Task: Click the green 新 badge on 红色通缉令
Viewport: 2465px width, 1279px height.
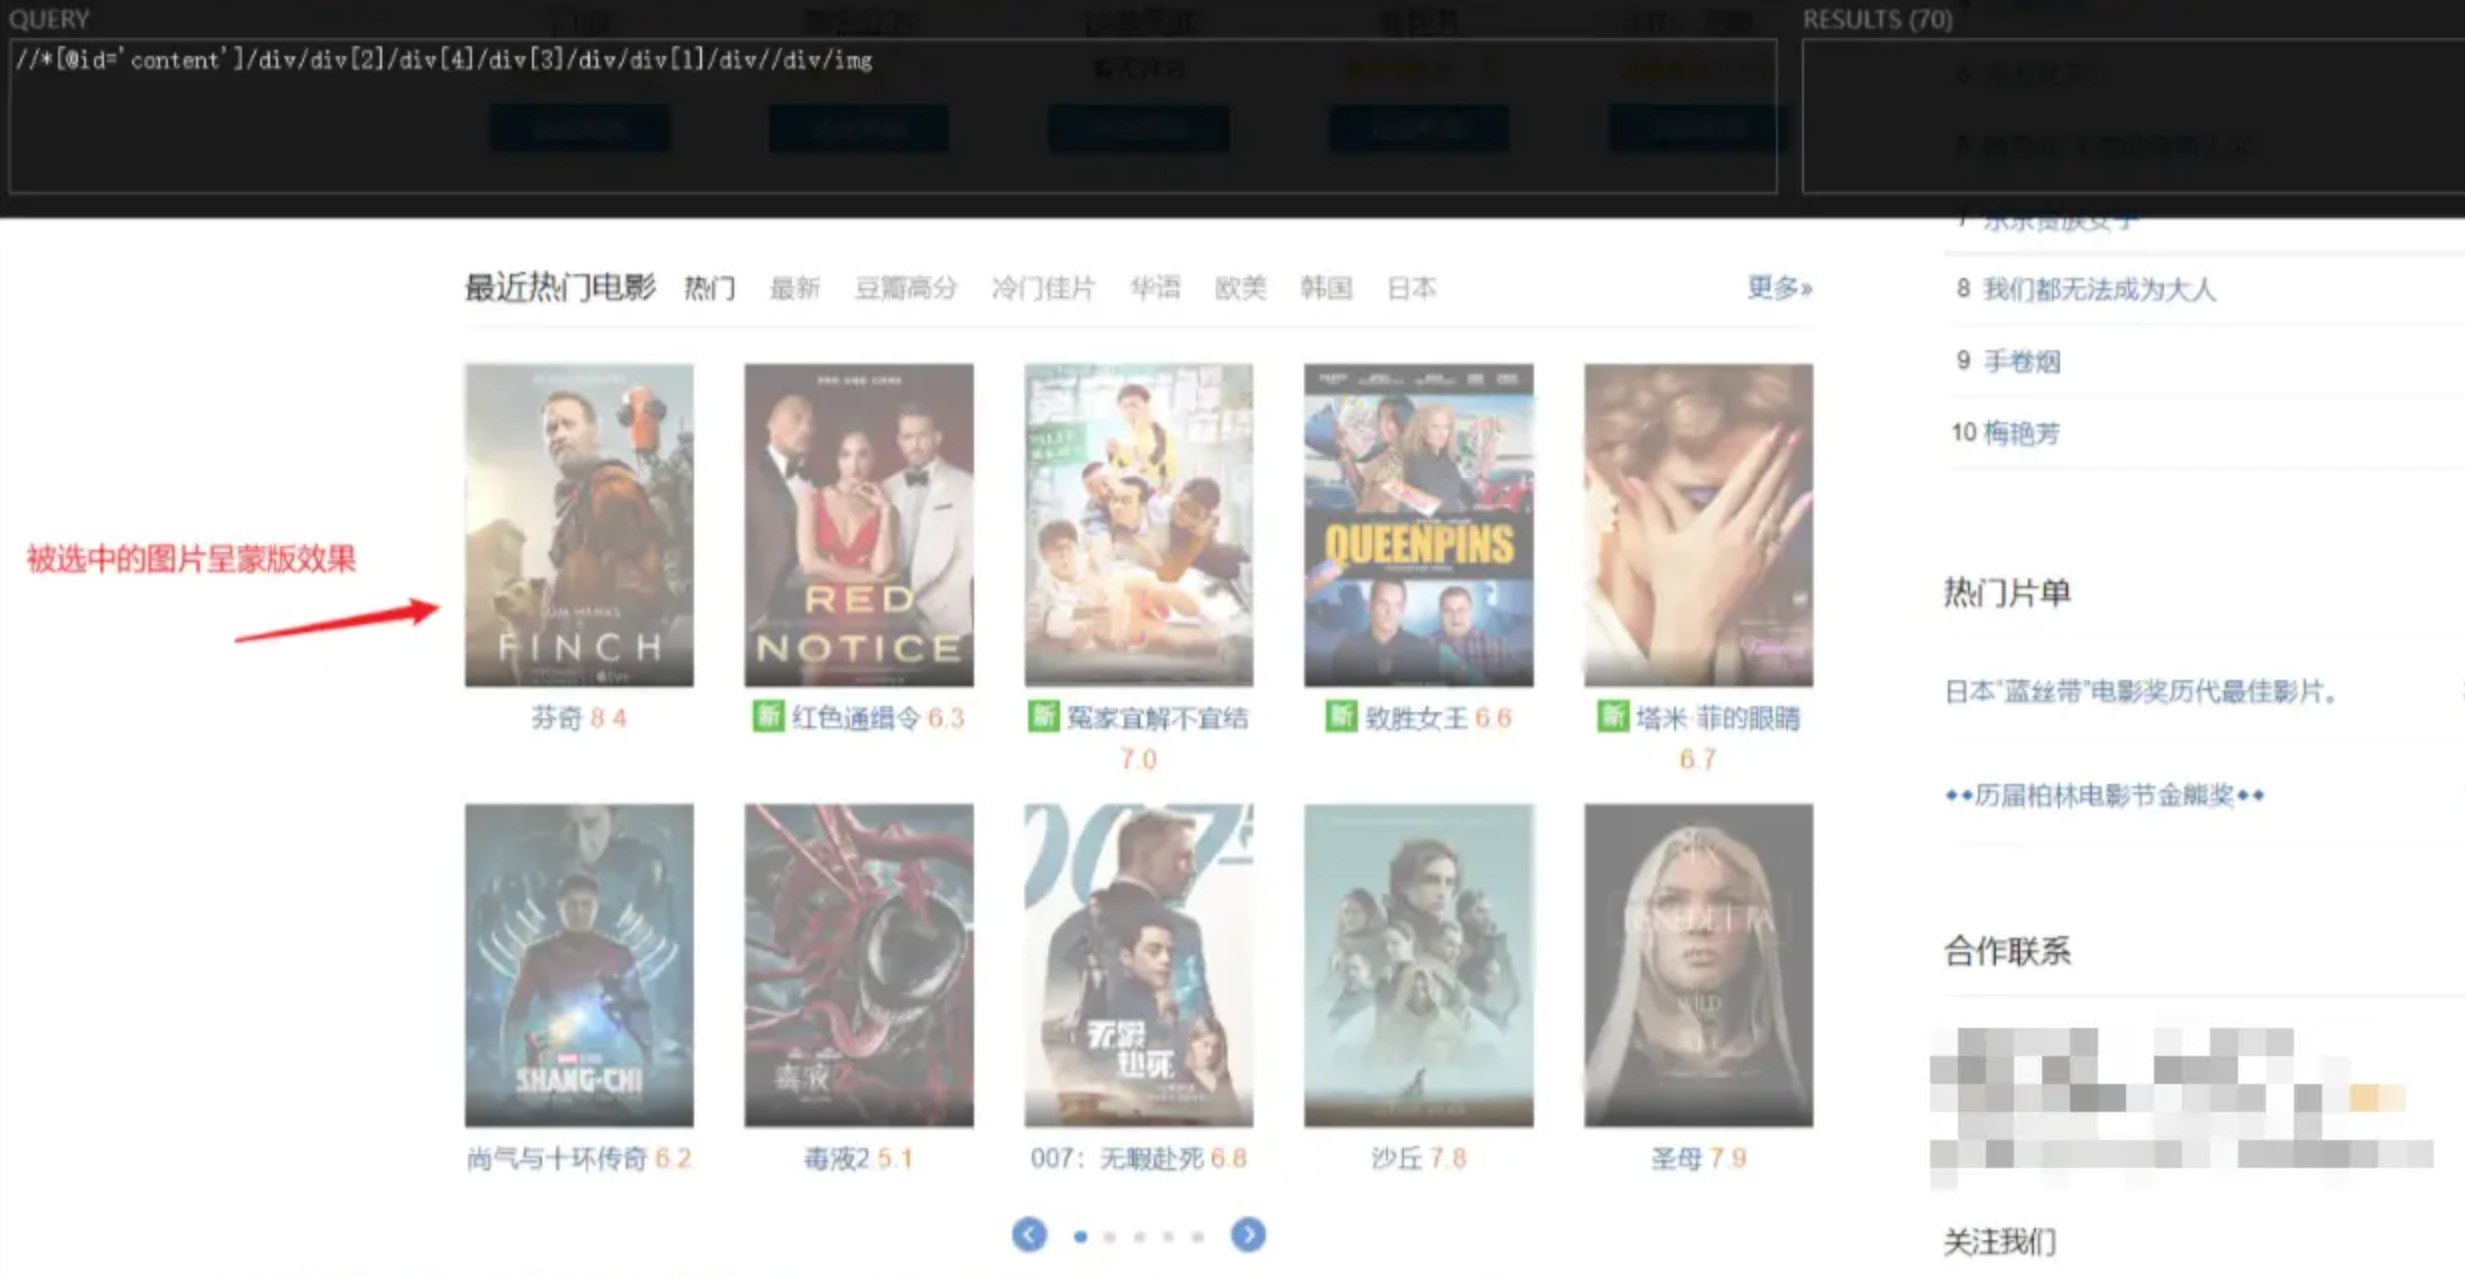Action: point(767,718)
